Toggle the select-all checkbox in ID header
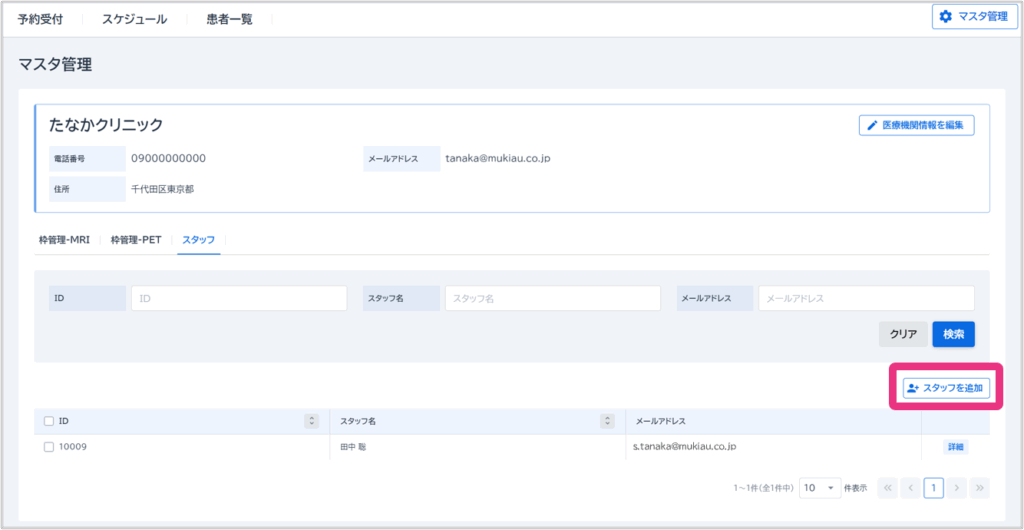 49,421
